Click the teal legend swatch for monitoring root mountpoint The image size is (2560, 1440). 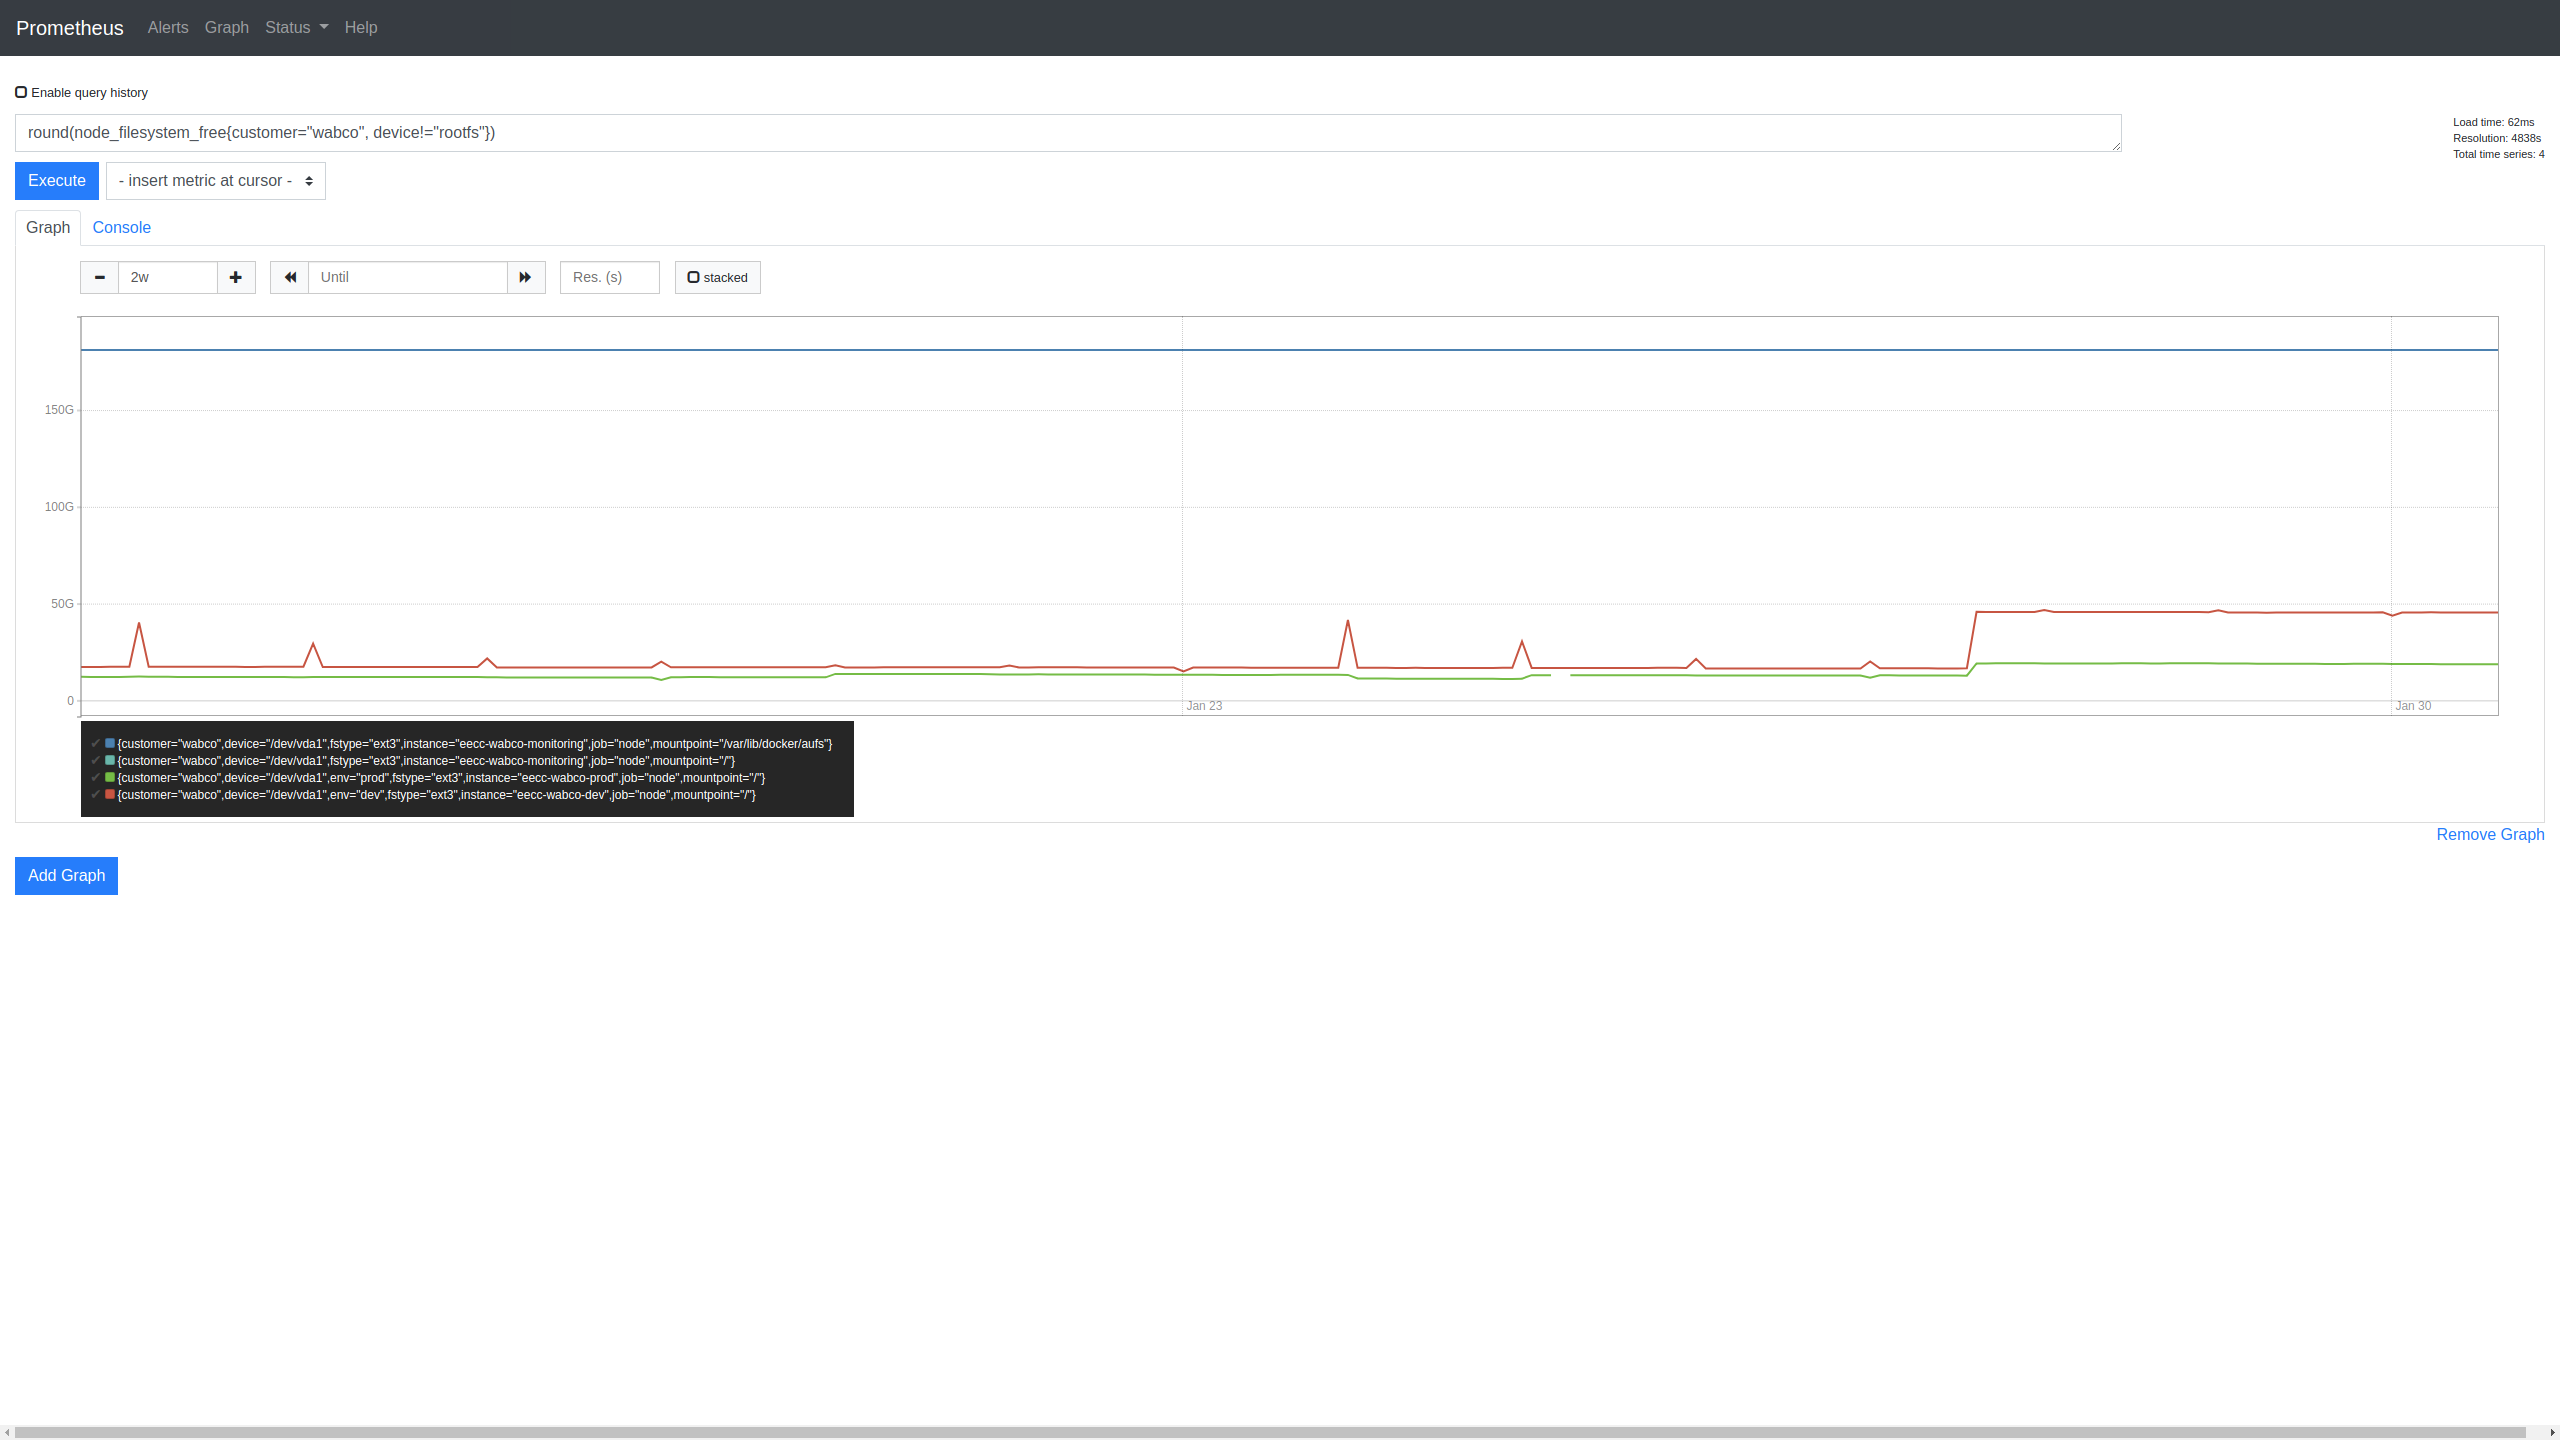pyautogui.click(x=109, y=760)
